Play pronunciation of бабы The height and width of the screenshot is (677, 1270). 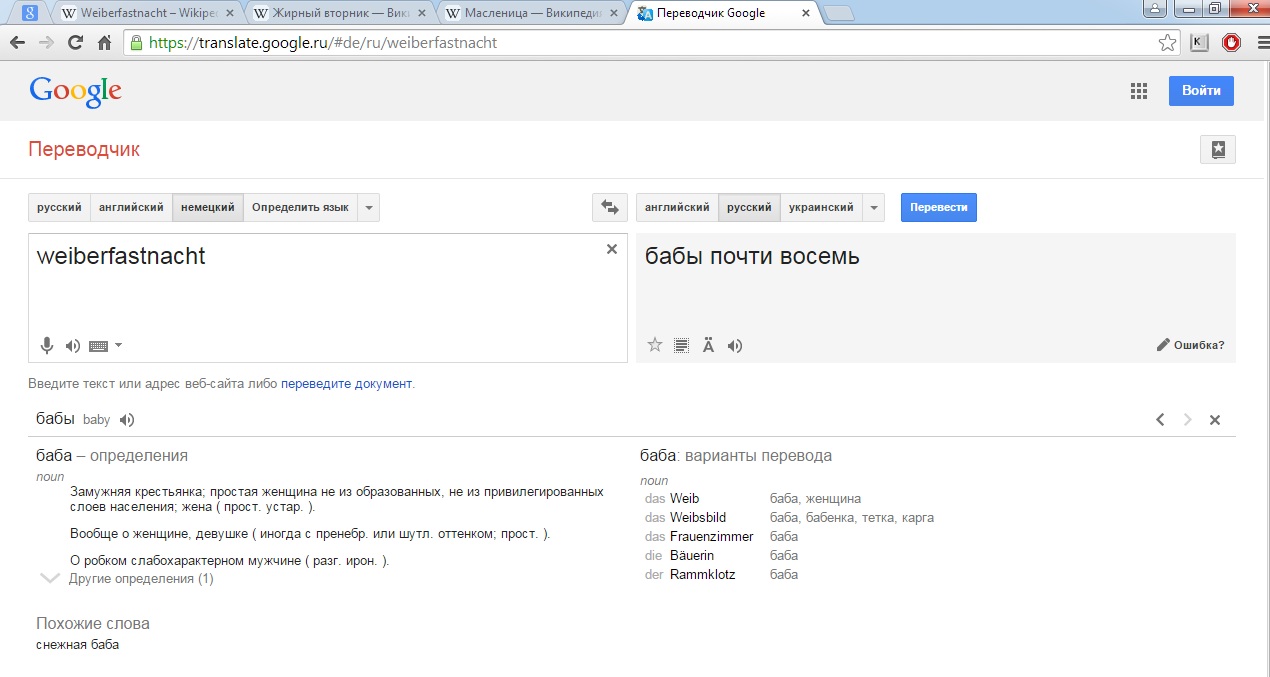click(126, 420)
